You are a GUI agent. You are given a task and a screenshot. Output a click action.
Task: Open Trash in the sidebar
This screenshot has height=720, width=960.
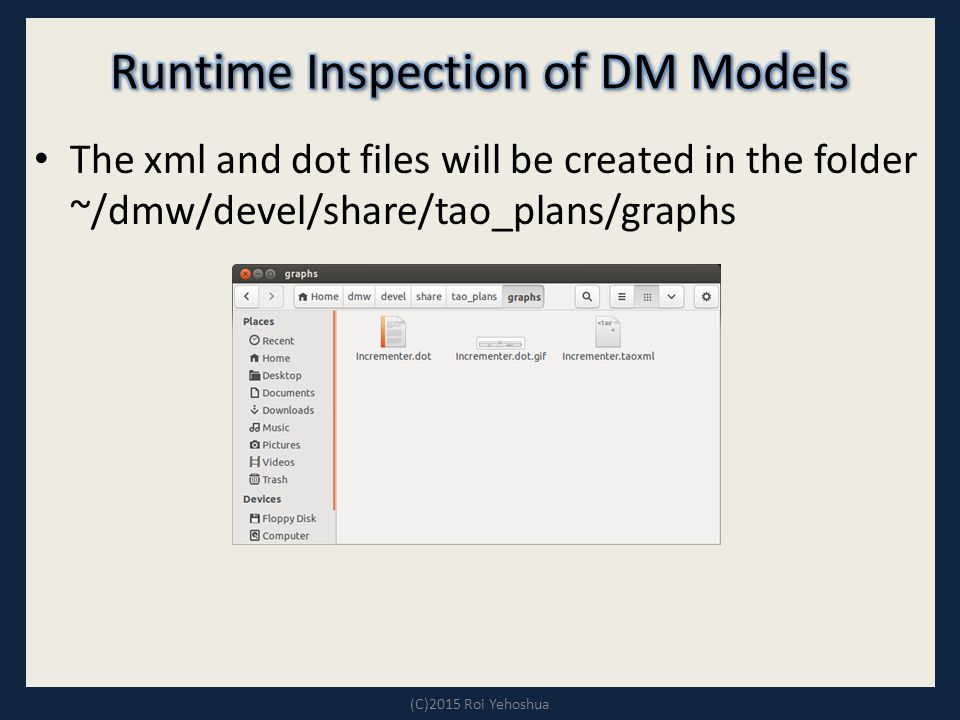(x=268, y=479)
